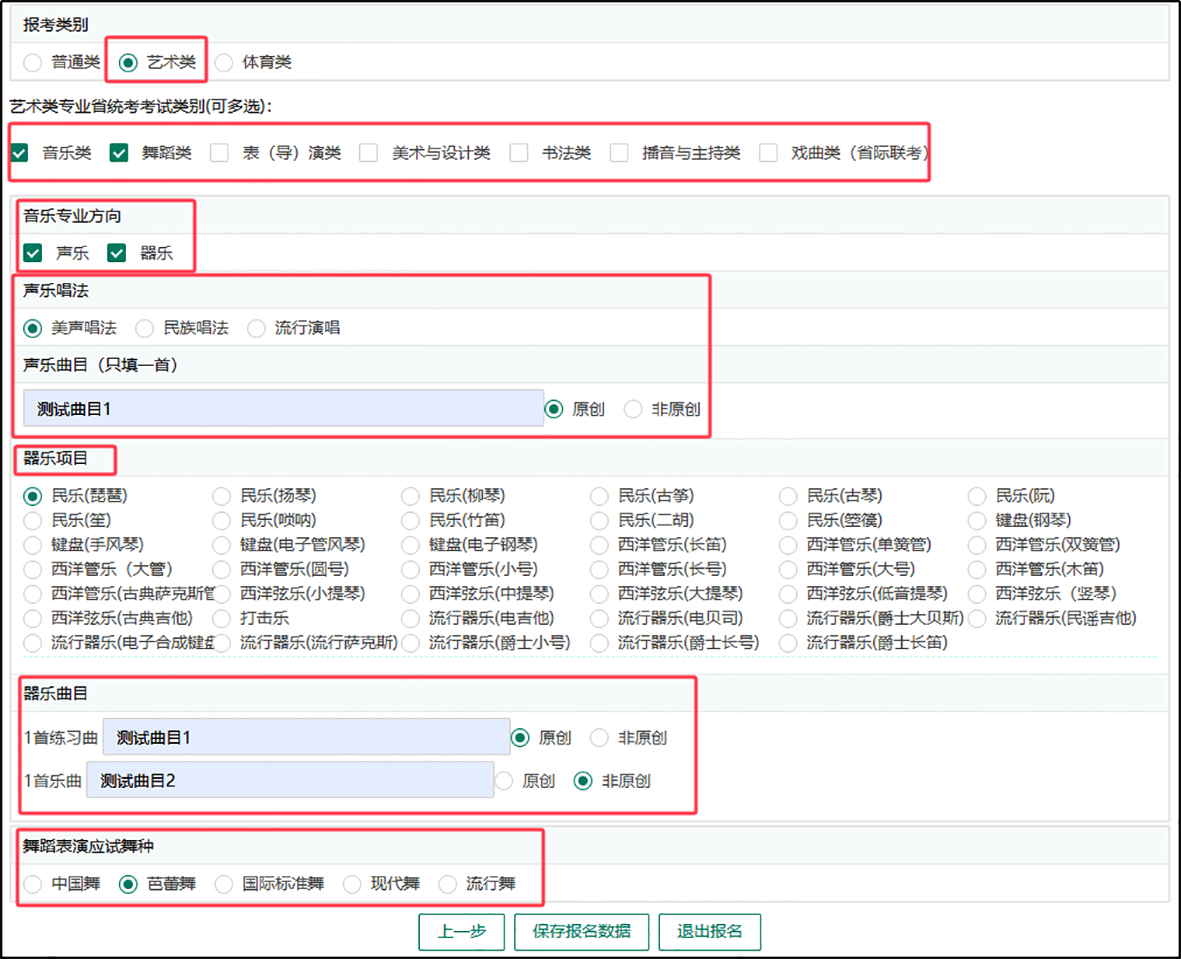This screenshot has width=1181, height=959.
Task: Mark the 声乐曲目 song as 非原创
Action: click(633, 409)
